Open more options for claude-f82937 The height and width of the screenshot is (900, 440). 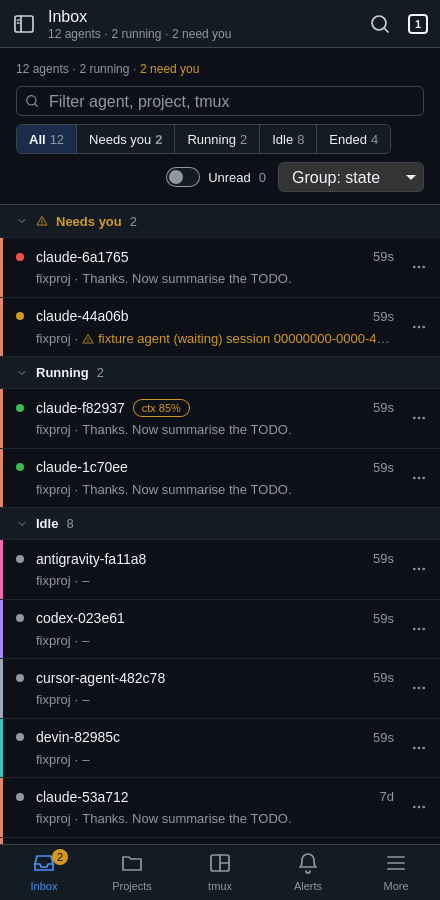coord(419,418)
